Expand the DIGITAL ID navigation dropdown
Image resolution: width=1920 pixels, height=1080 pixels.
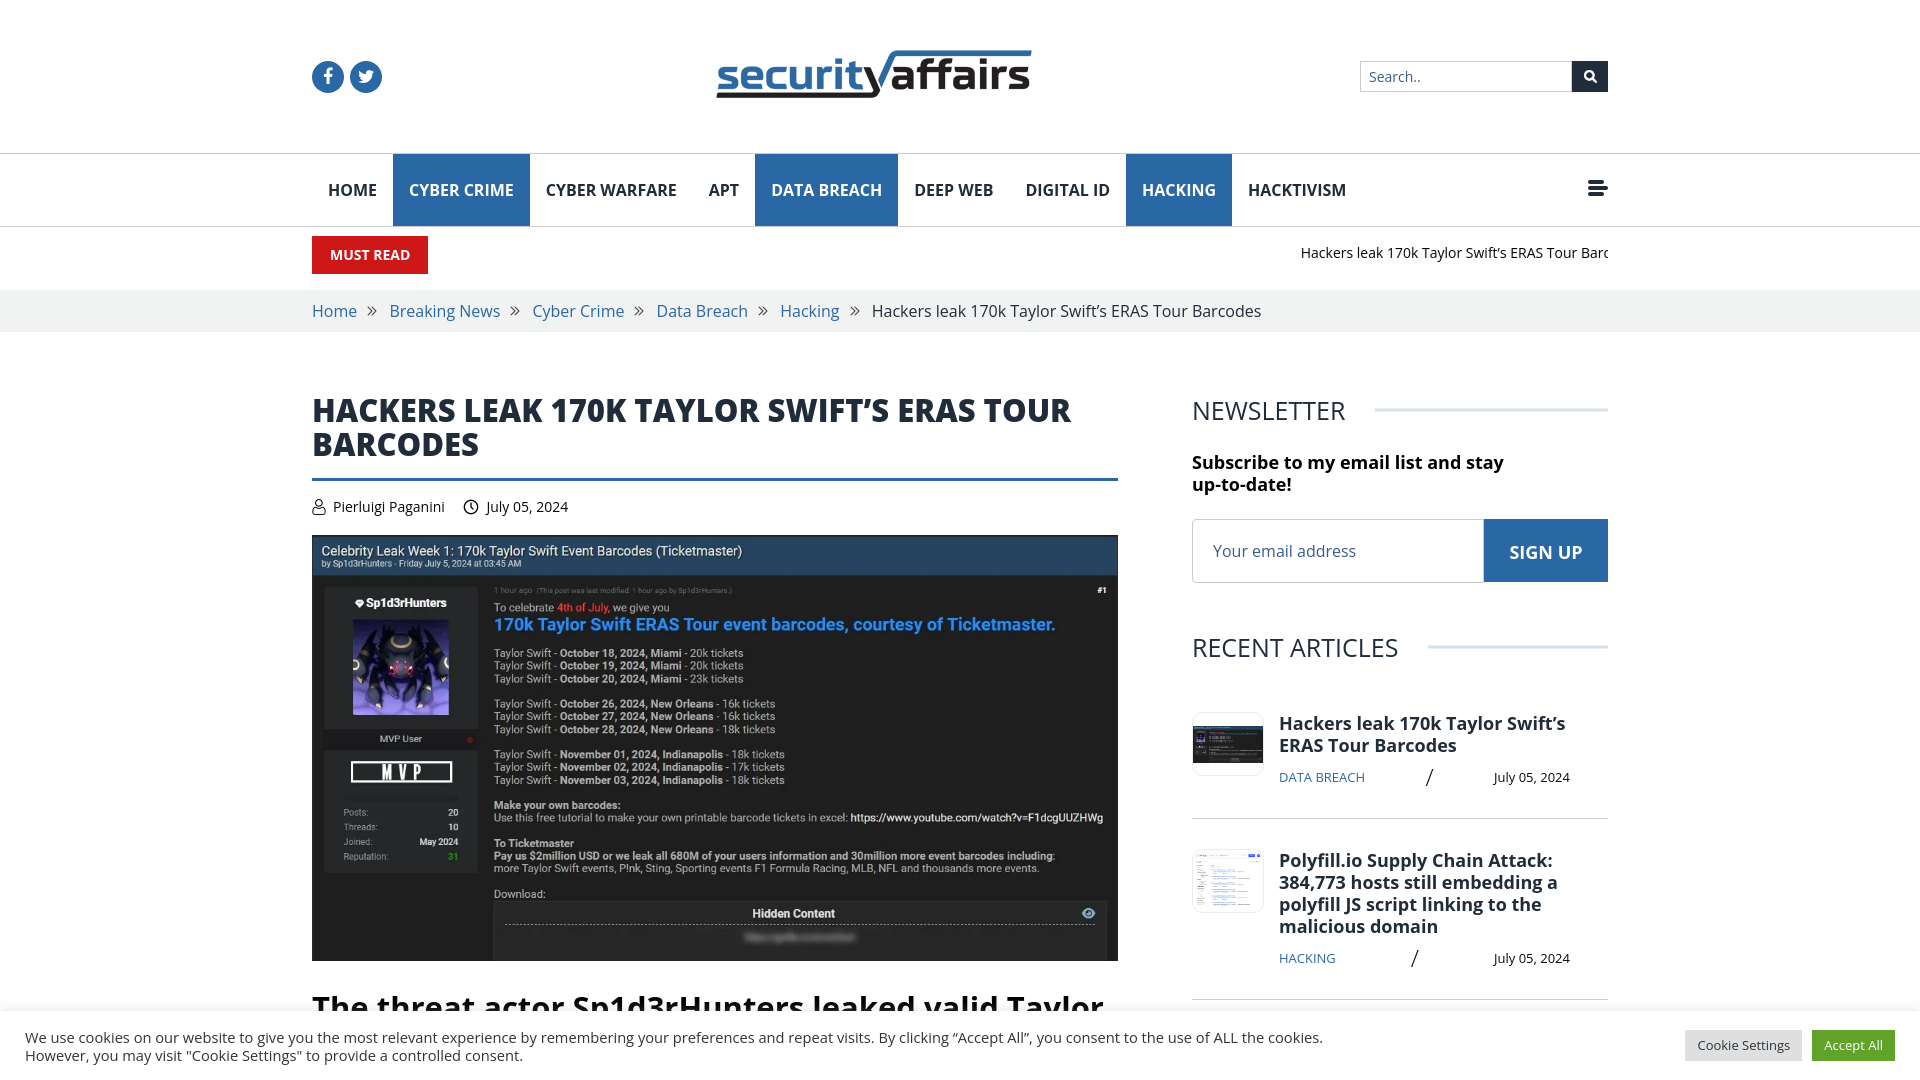point(1067,189)
